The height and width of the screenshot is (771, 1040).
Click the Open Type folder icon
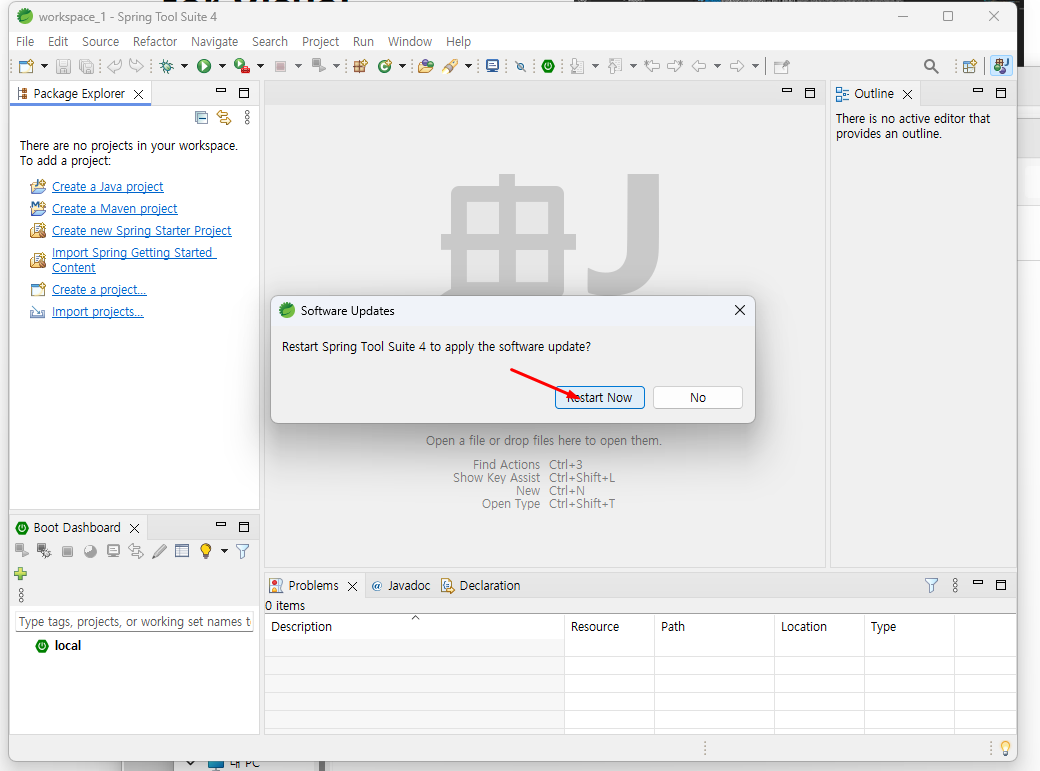tap(426, 66)
